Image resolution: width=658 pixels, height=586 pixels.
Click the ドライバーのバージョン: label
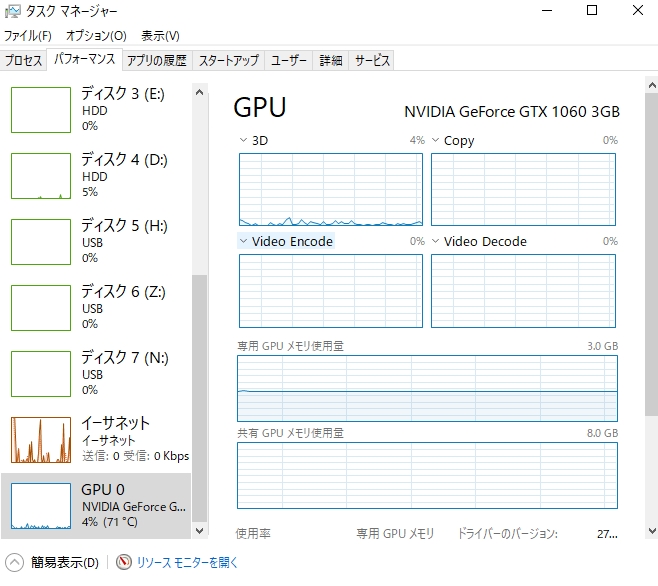507,534
